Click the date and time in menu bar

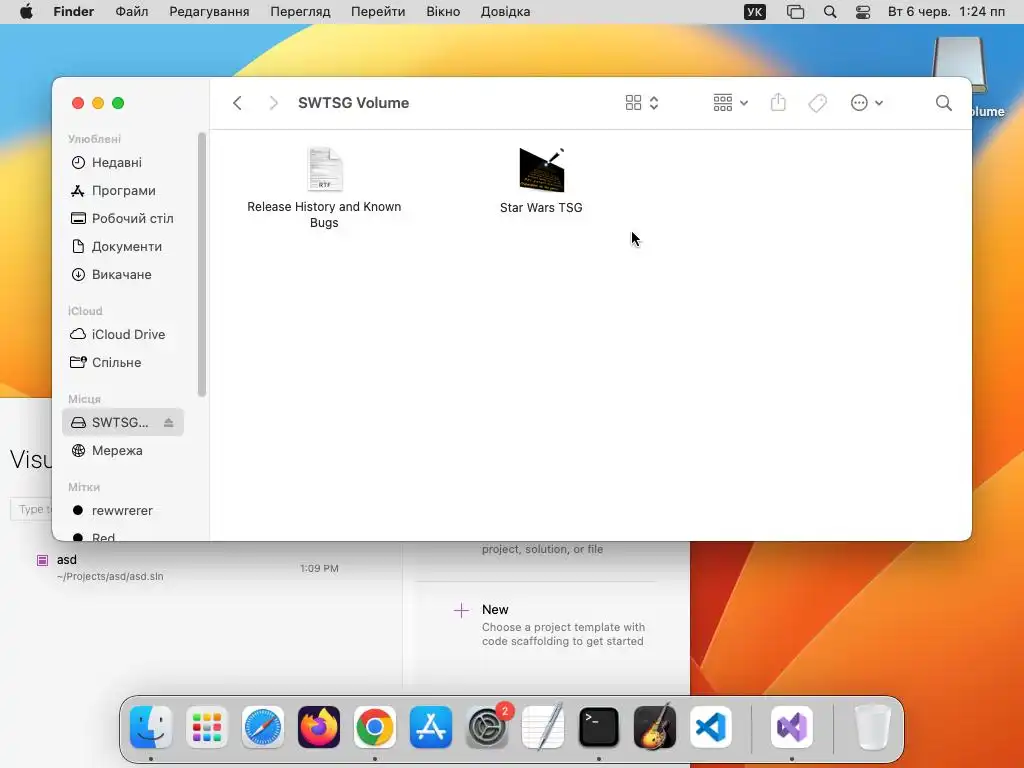946,12
